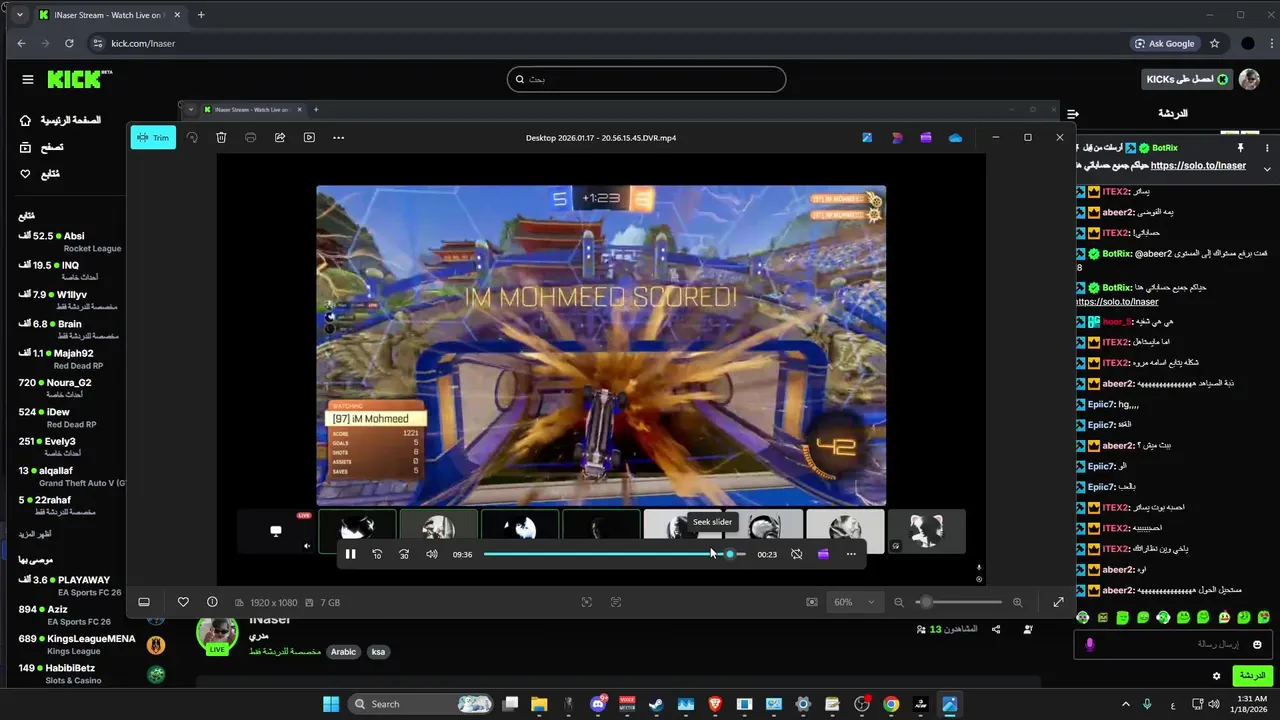The image size is (1280, 720).
Task: Open the Designer icon in Photos title bar
Action: (x=897, y=137)
